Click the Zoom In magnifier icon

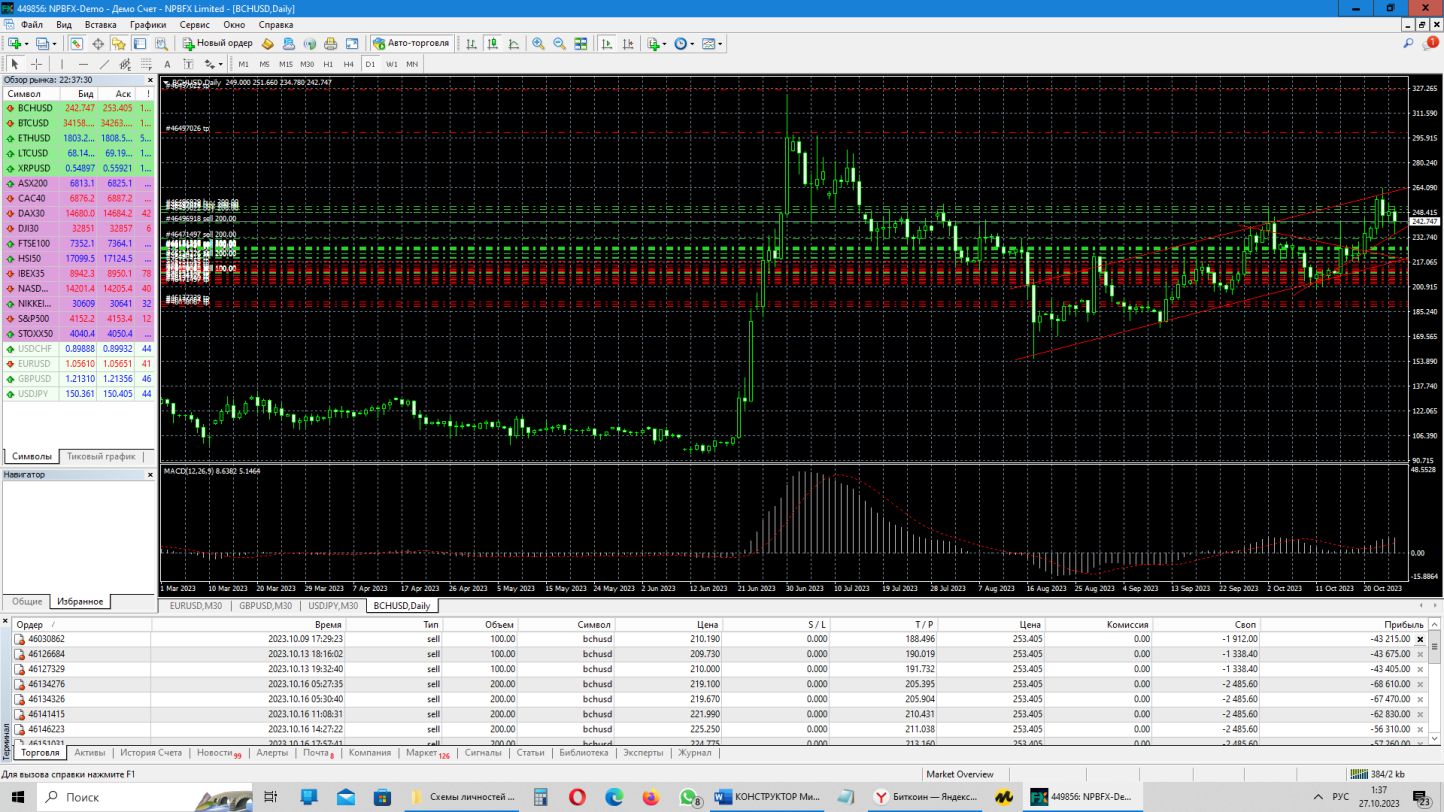coord(539,44)
